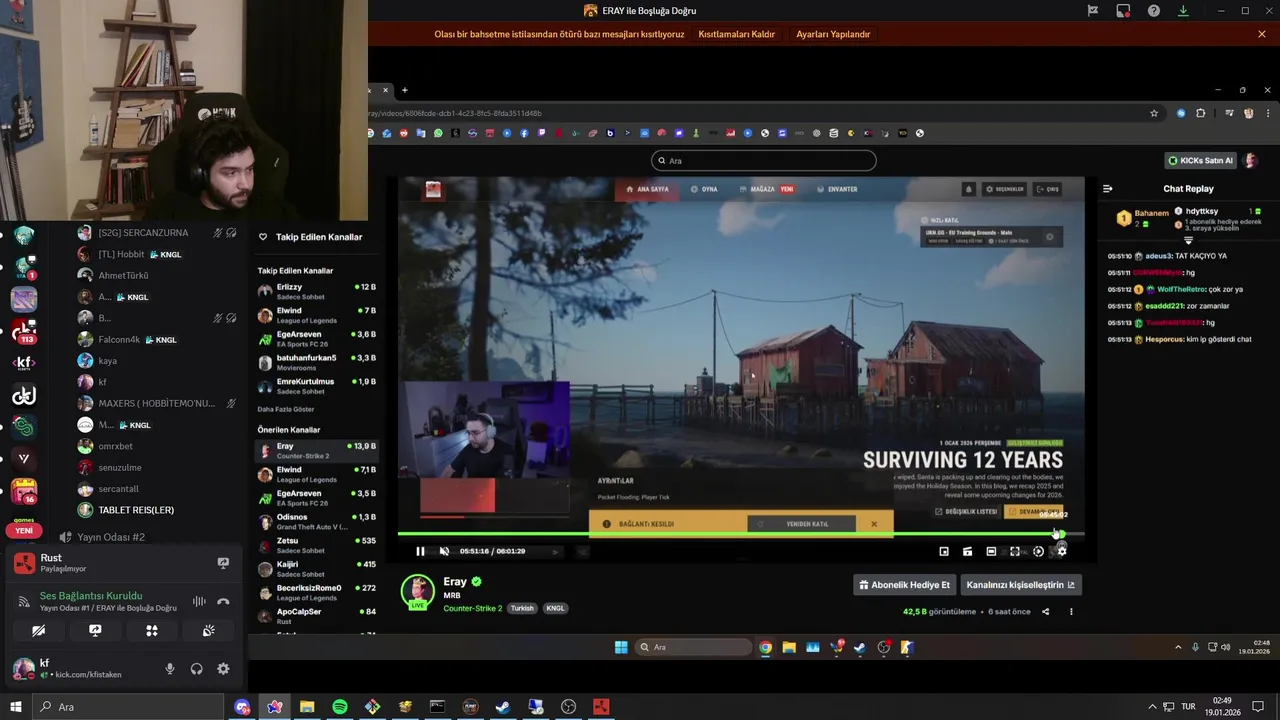1280x720 pixels.
Task: Open the video's three-dot options menu
Action: click(x=1071, y=612)
